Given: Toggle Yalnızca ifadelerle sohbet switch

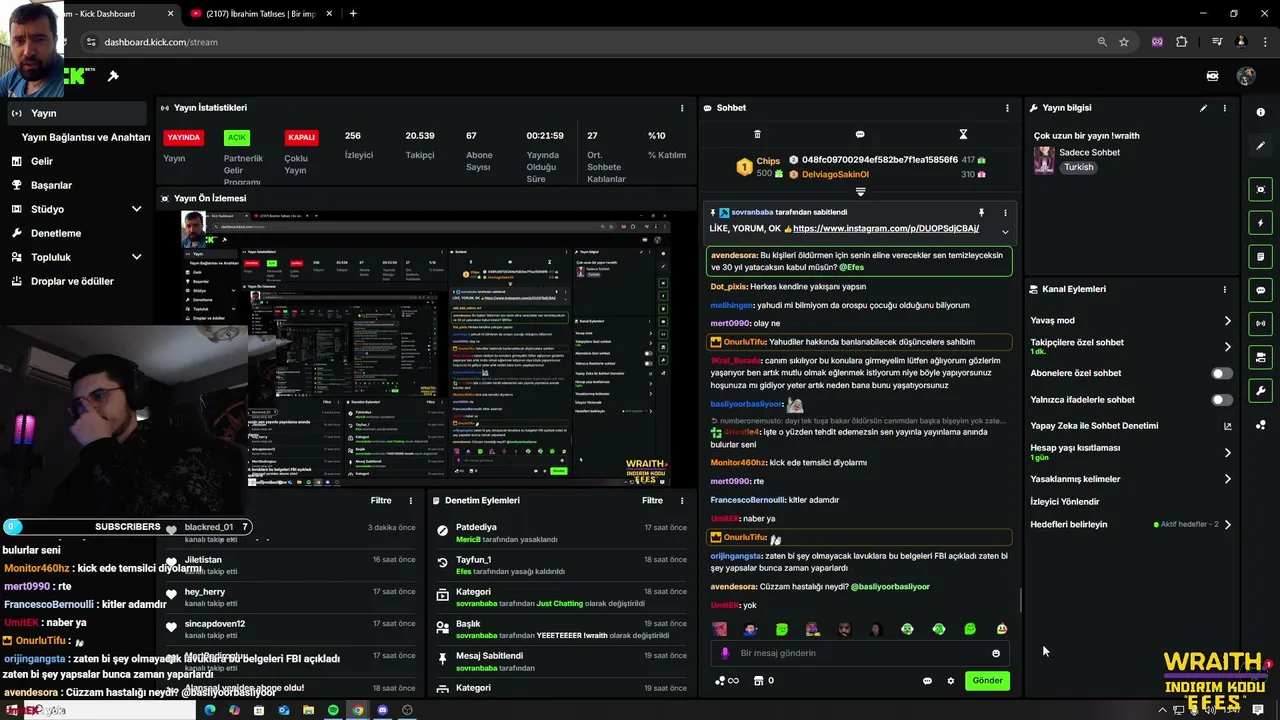Looking at the screenshot, I should click(1222, 400).
